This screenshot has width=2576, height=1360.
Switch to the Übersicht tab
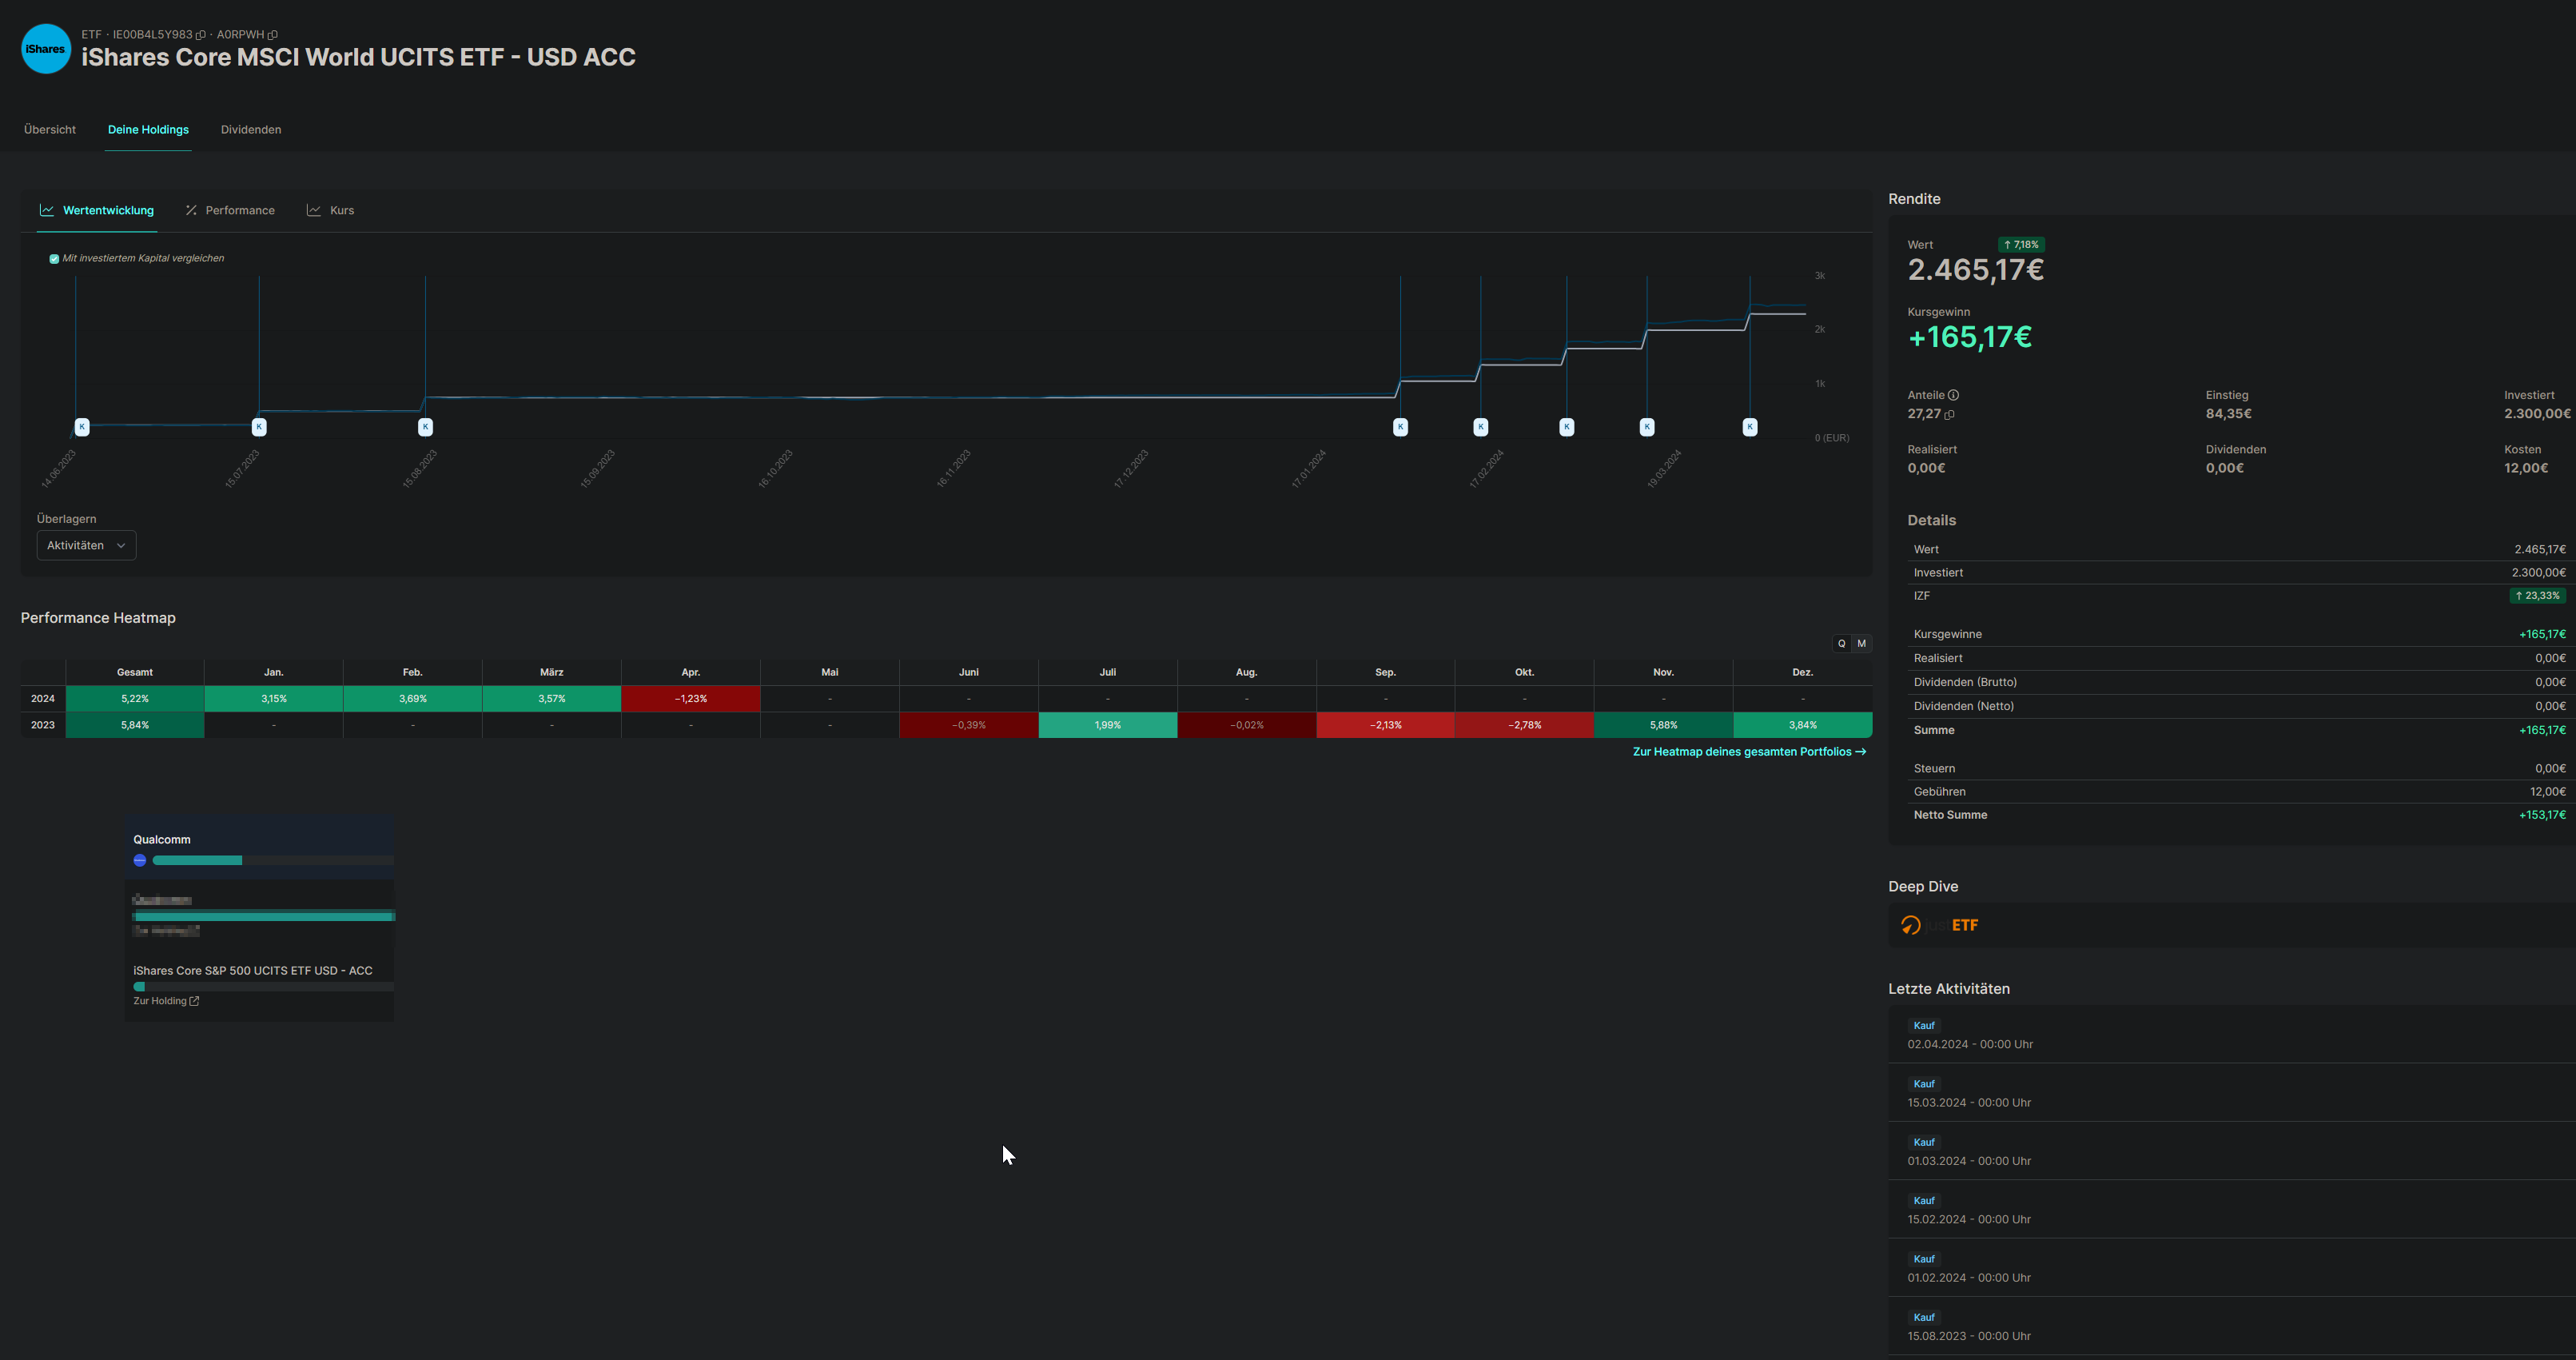[50, 130]
